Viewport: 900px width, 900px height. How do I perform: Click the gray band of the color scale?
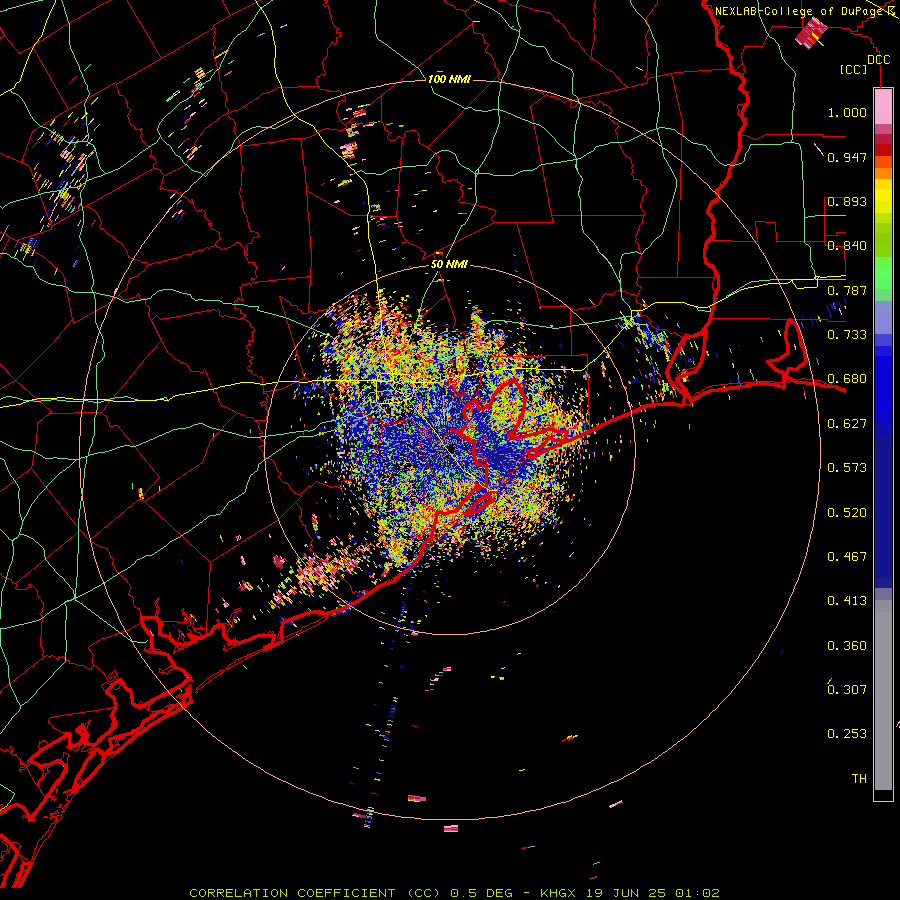pos(883,695)
